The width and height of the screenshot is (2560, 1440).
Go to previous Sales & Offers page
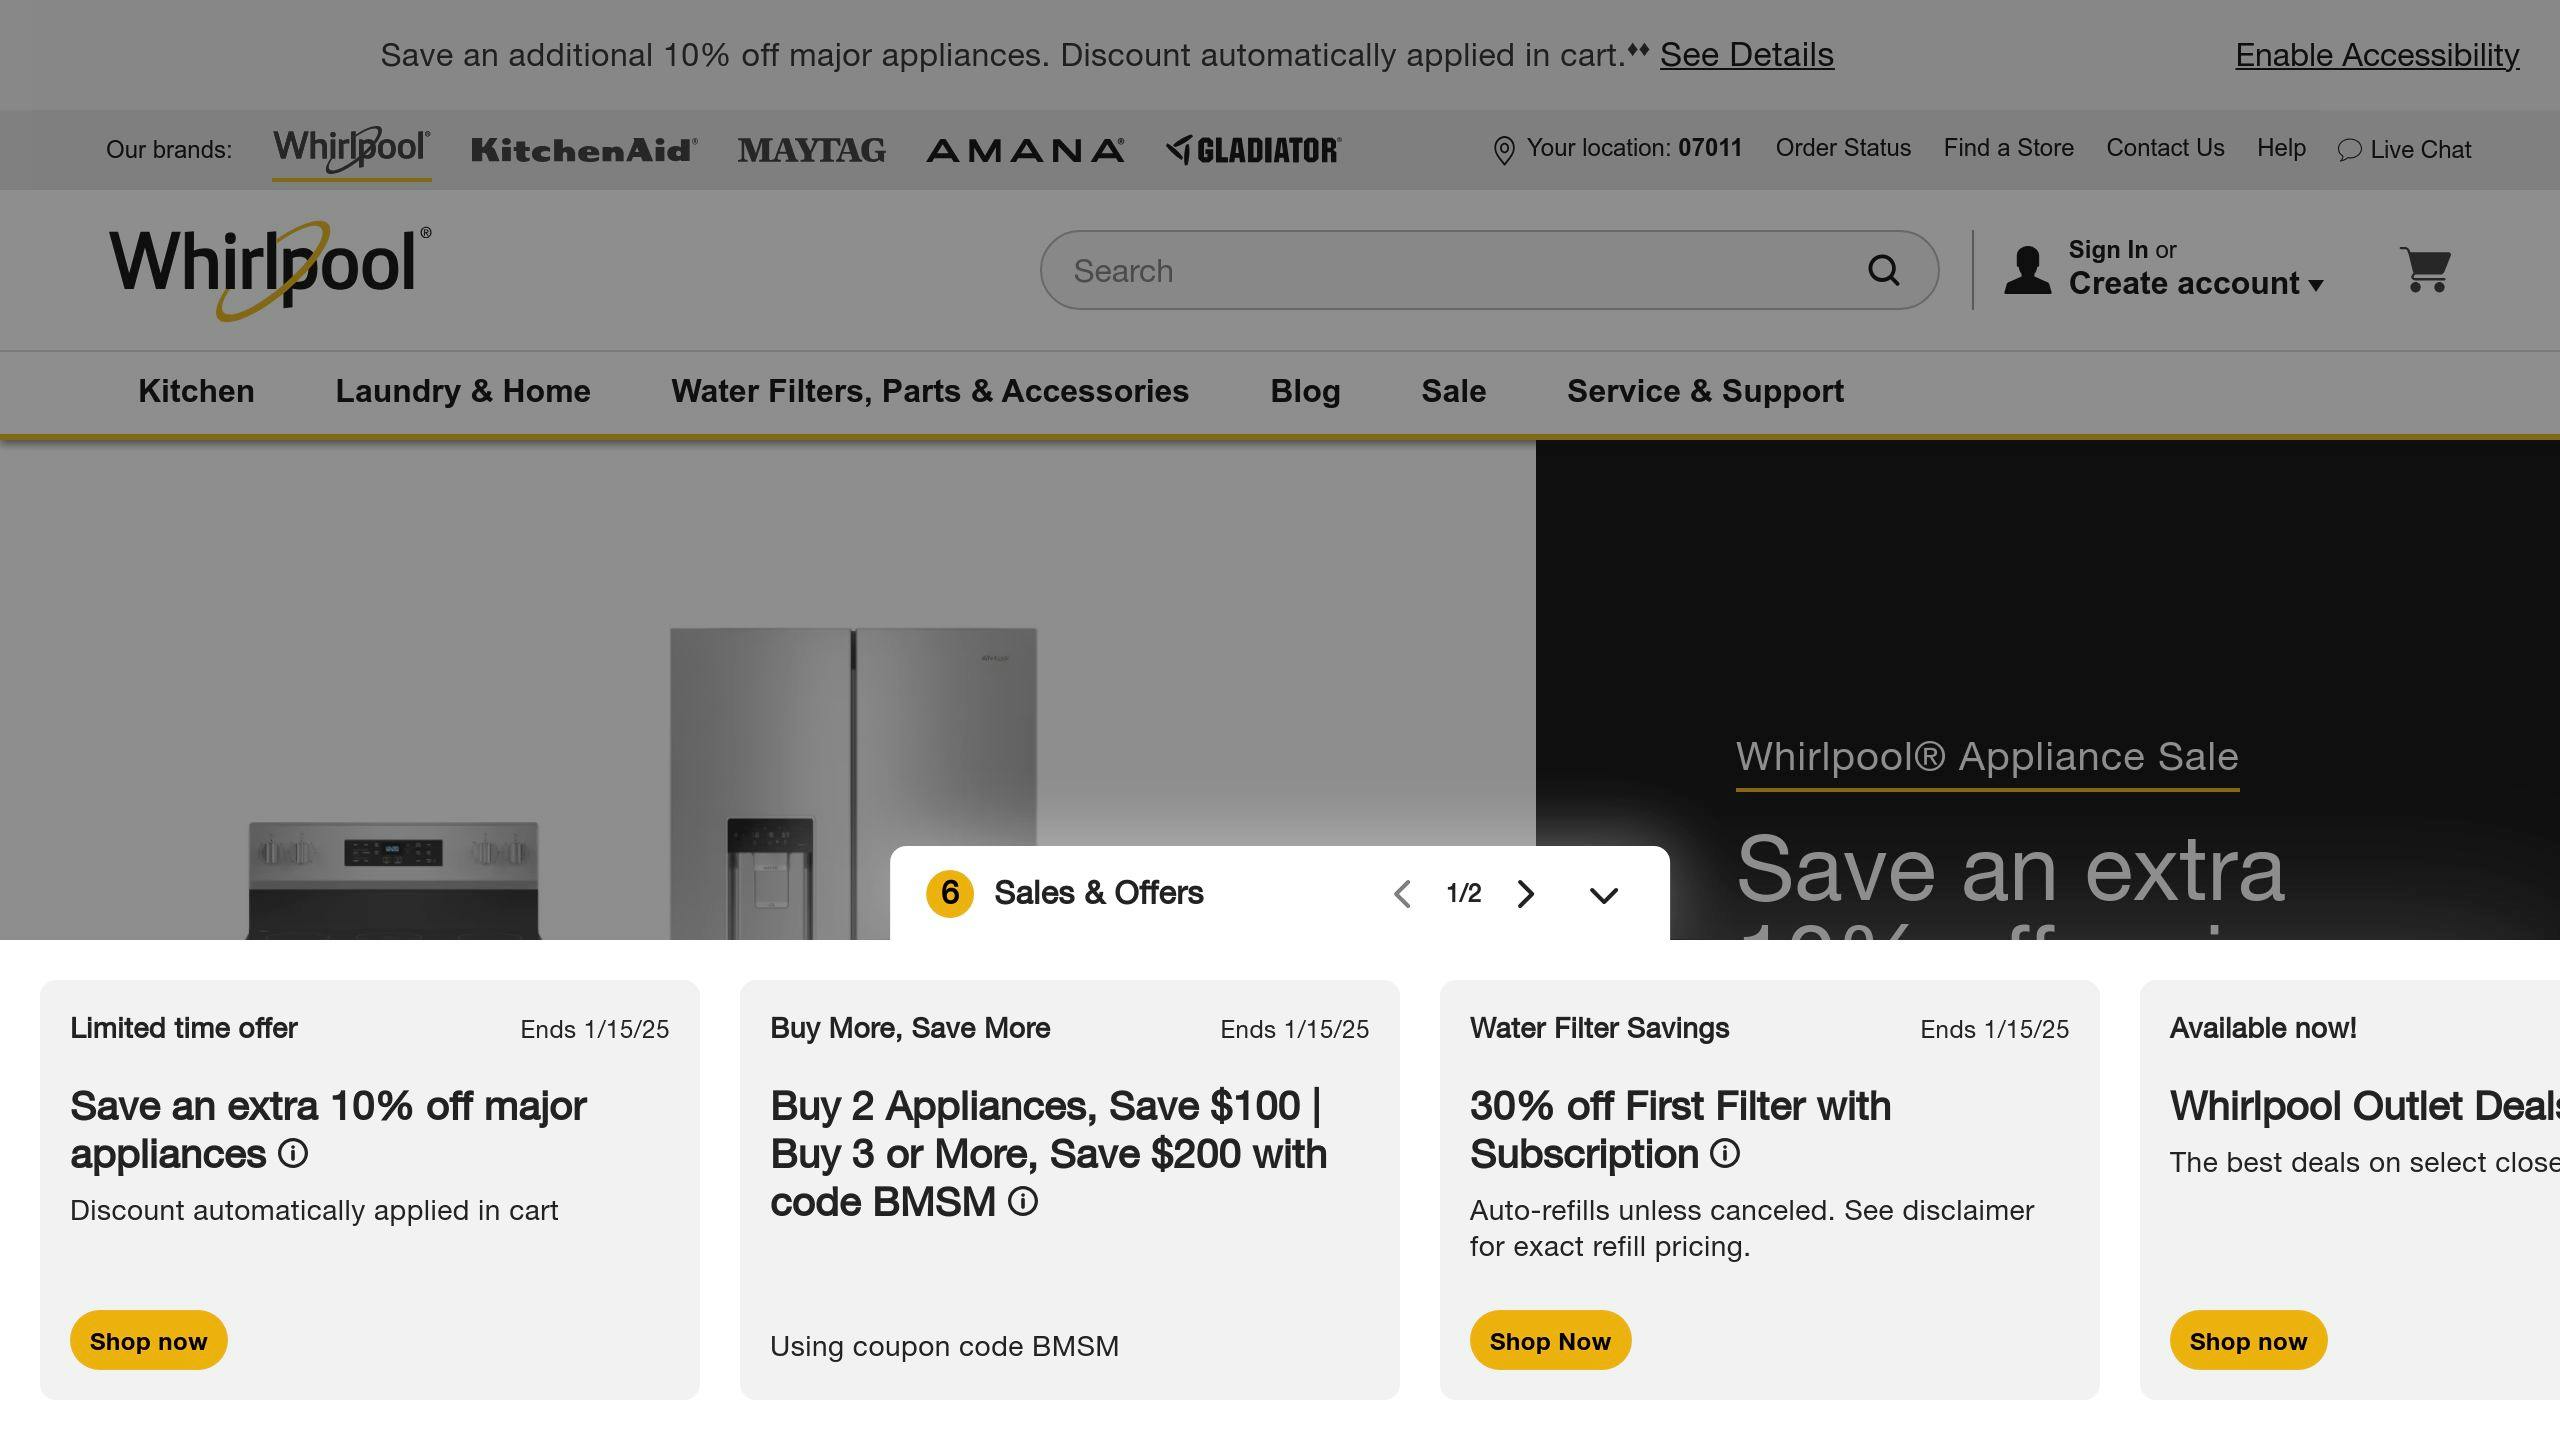(x=1402, y=894)
